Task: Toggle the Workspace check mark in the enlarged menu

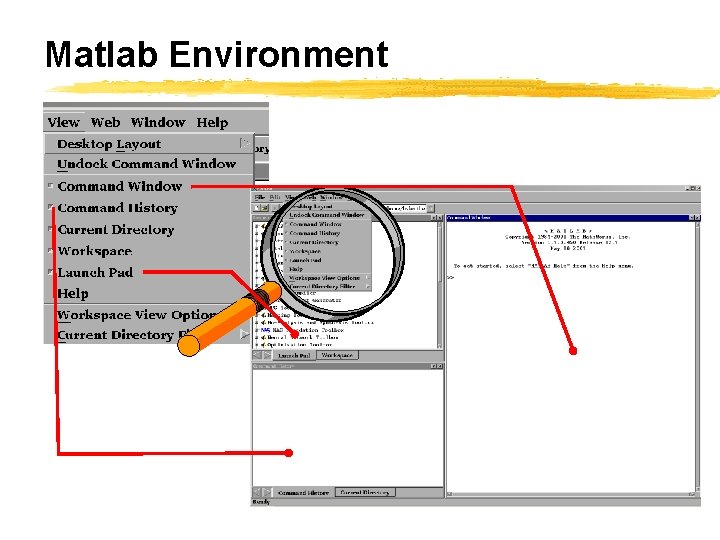Action: 51,251
